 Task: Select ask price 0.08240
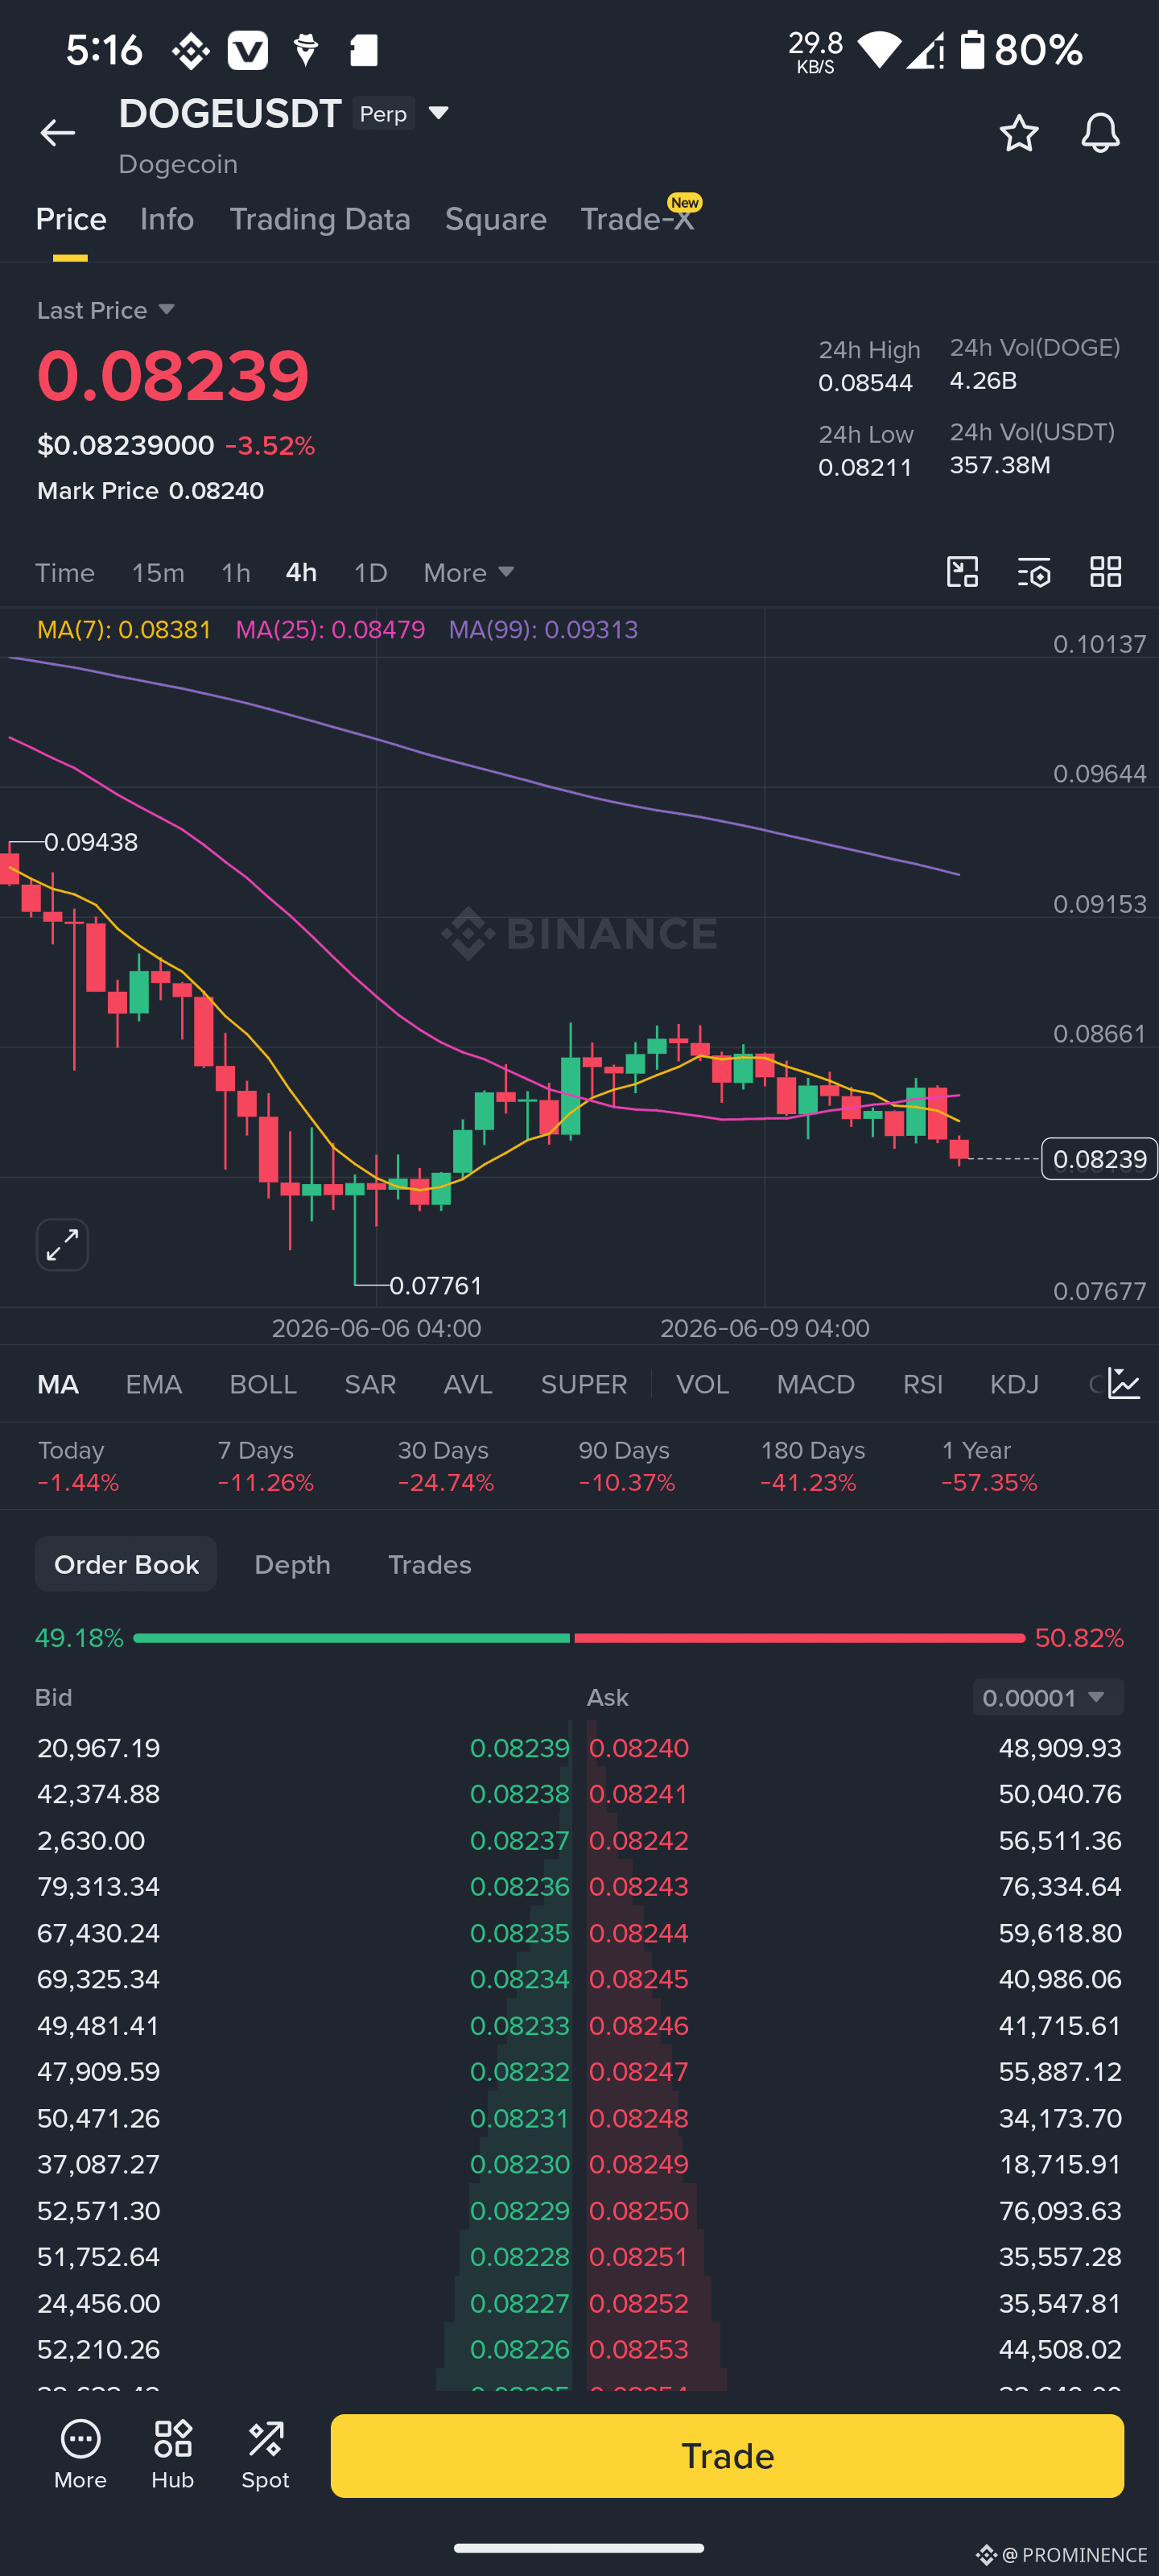[x=639, y=1748]
